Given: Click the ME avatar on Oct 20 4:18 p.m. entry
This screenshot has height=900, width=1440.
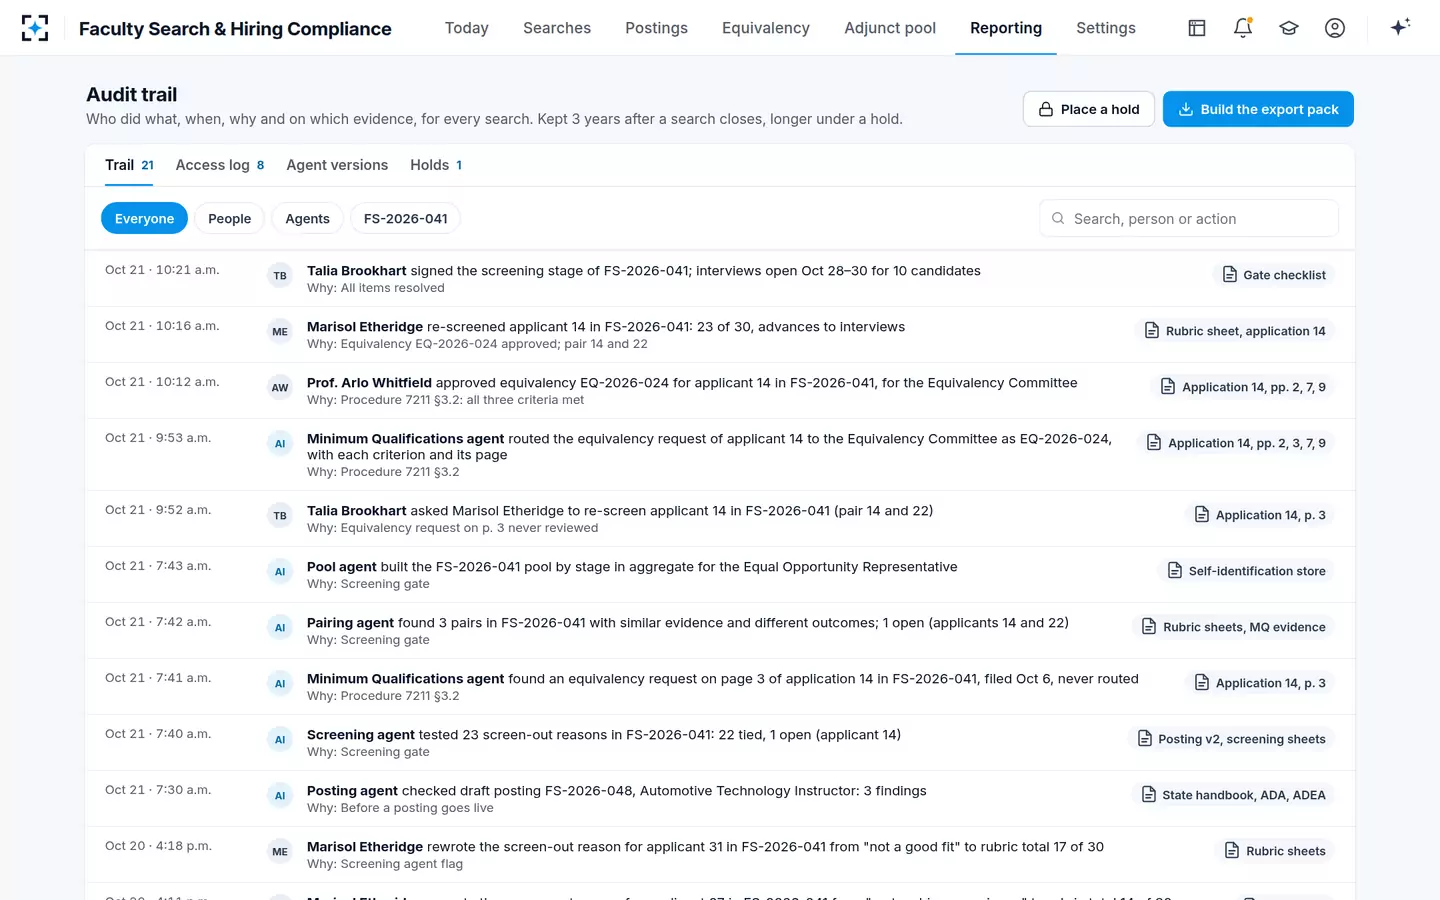Looking at the screenshot, I should [x=280, y=852].
